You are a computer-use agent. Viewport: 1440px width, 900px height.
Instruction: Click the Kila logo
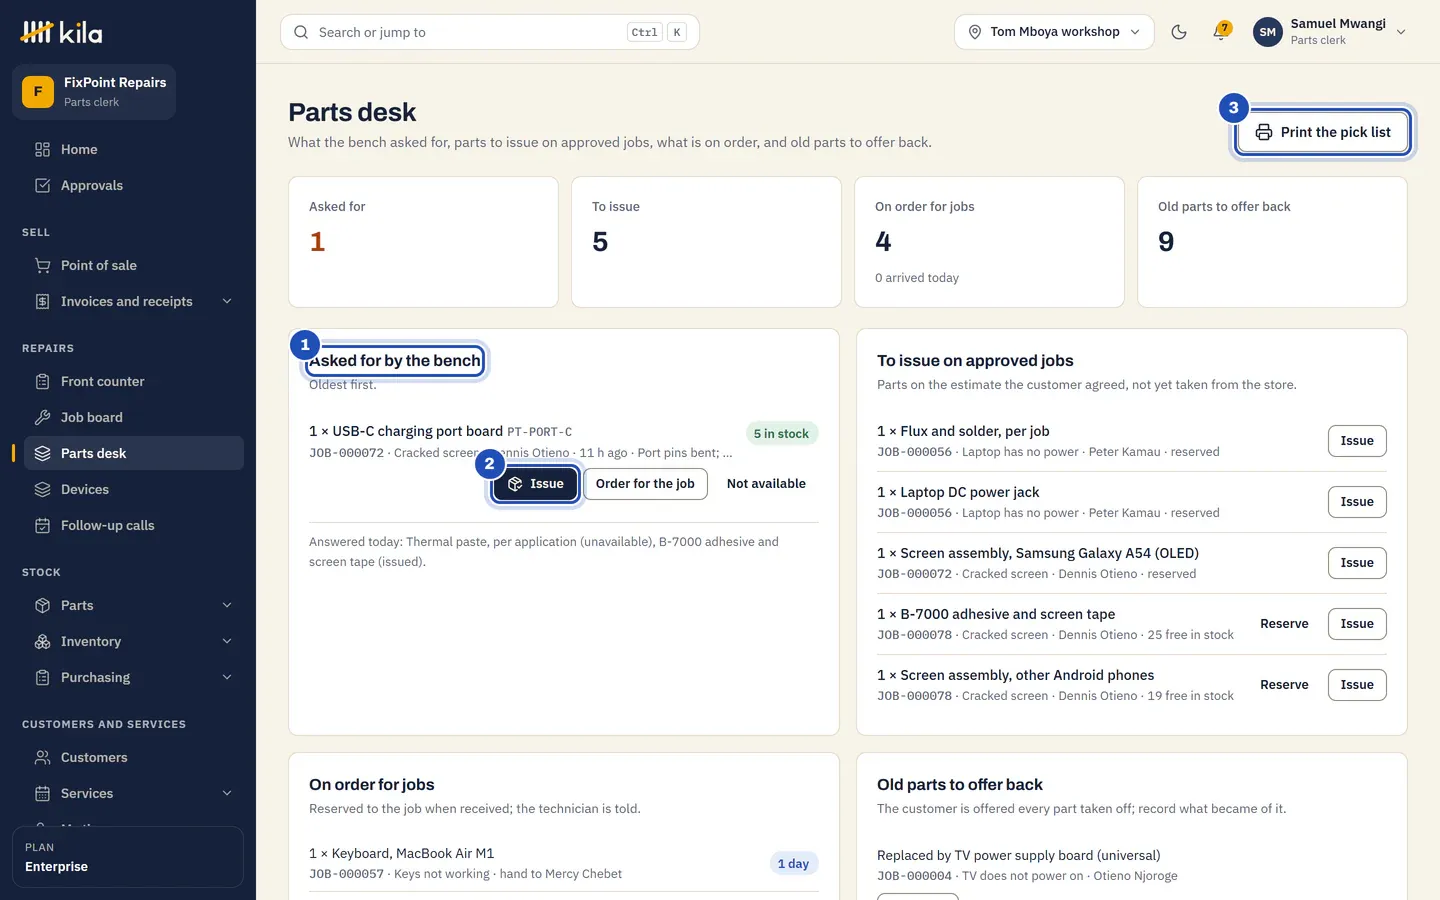point(61,32)
